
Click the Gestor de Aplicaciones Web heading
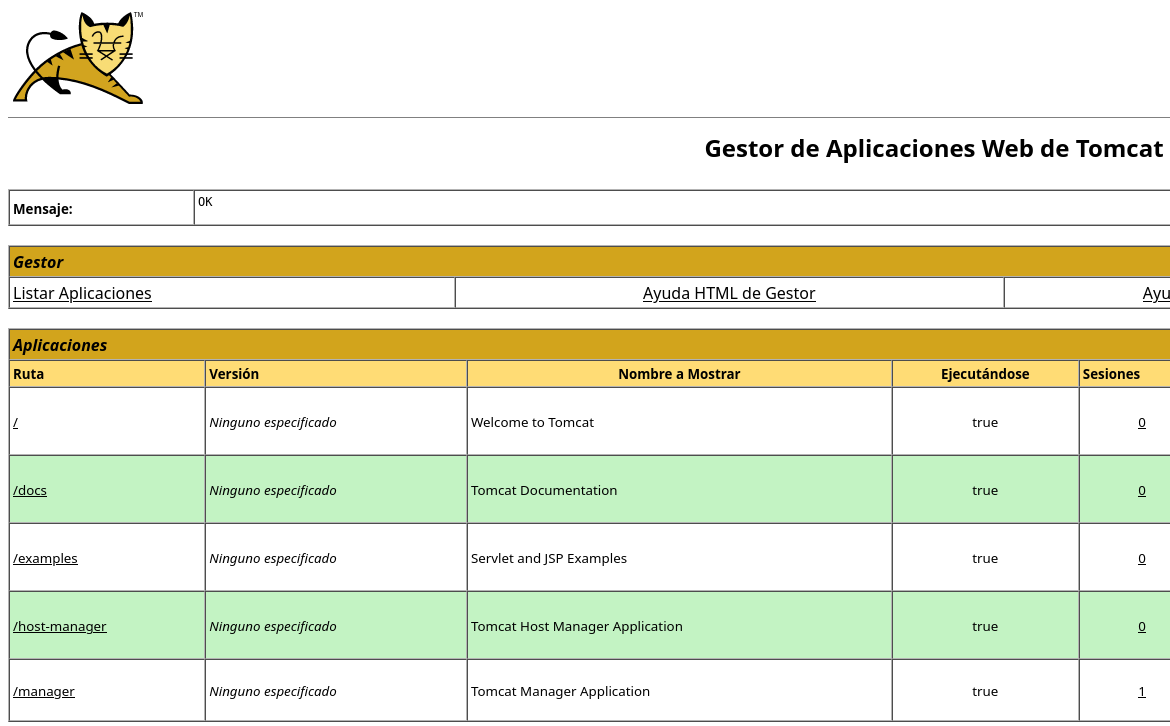[x=933, y=148]
